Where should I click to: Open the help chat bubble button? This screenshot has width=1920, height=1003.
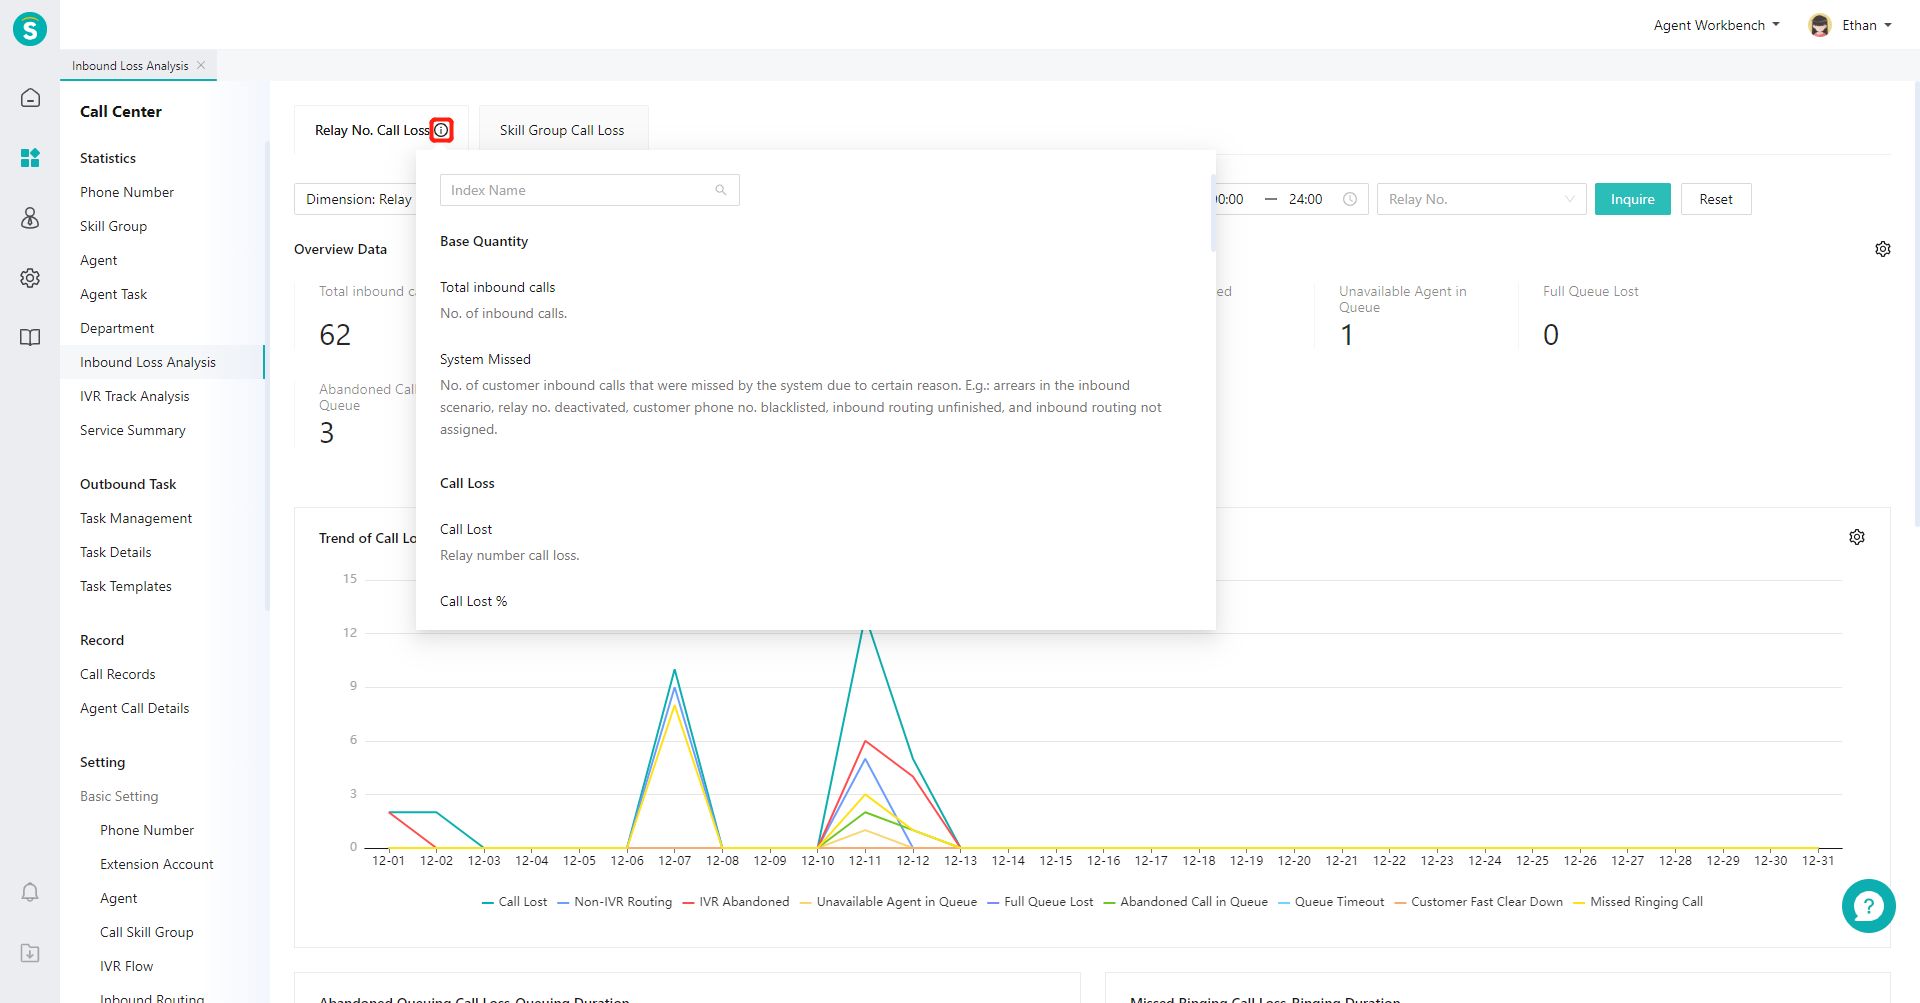pos(1868,906)
